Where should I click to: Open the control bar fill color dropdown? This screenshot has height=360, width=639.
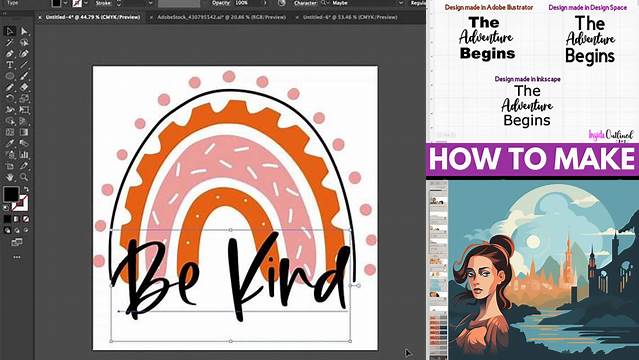click(65, 3)
